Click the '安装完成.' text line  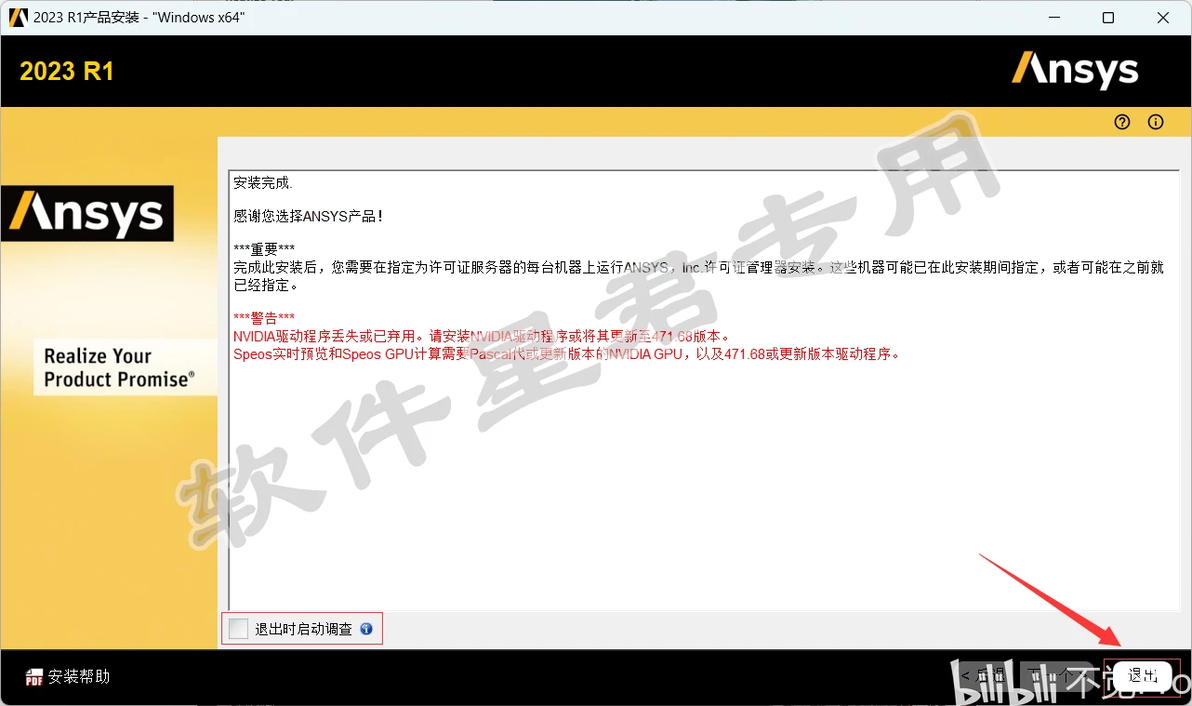point(262,183)
